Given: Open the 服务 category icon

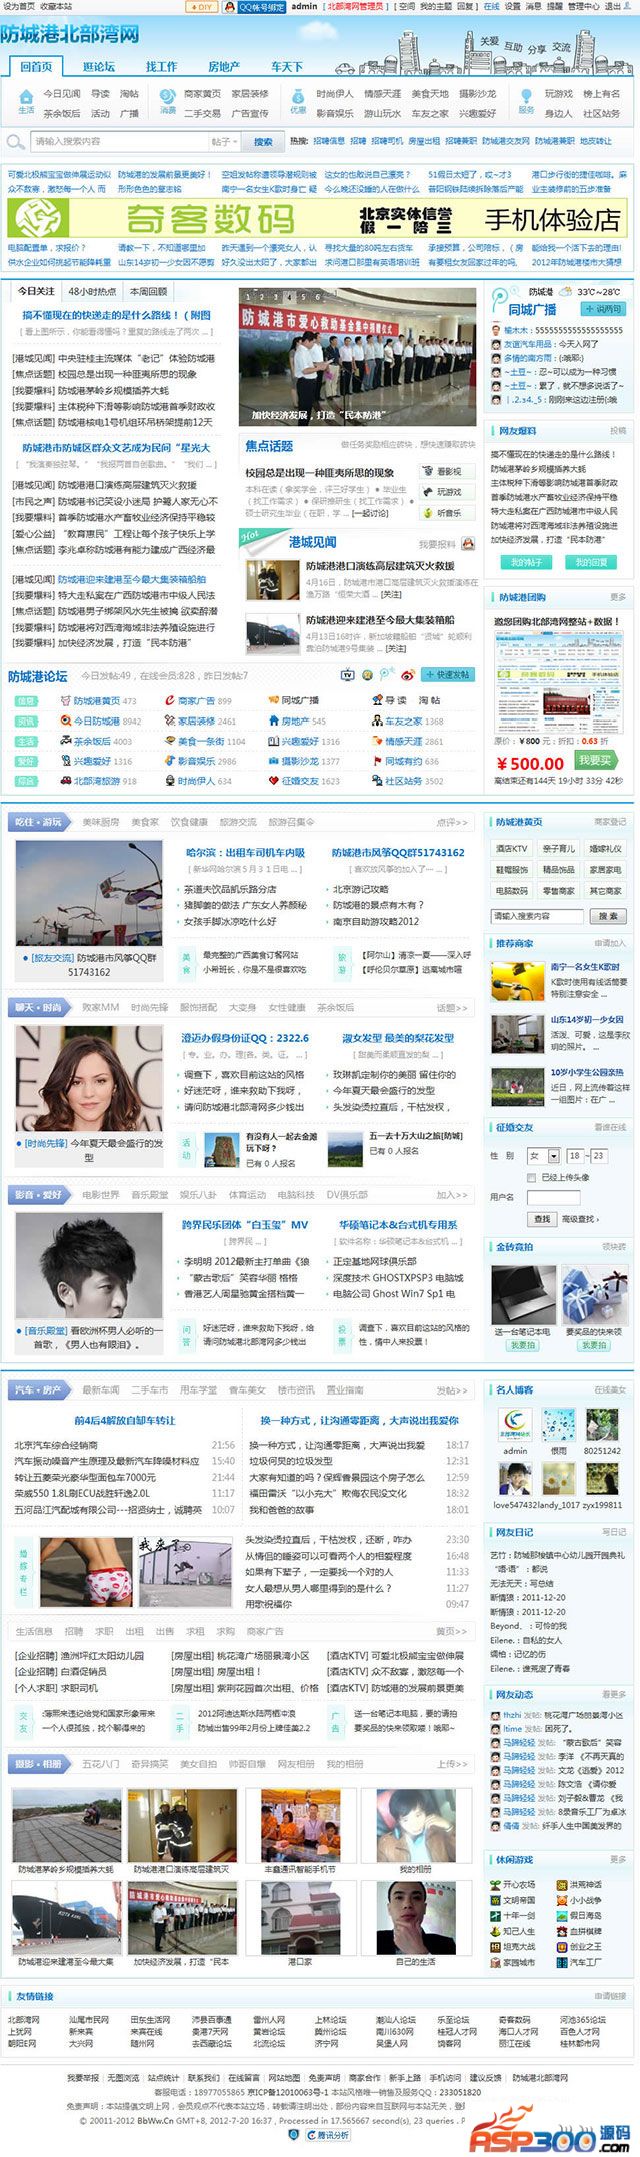Looking at the screenshot, I should point(527,101).
